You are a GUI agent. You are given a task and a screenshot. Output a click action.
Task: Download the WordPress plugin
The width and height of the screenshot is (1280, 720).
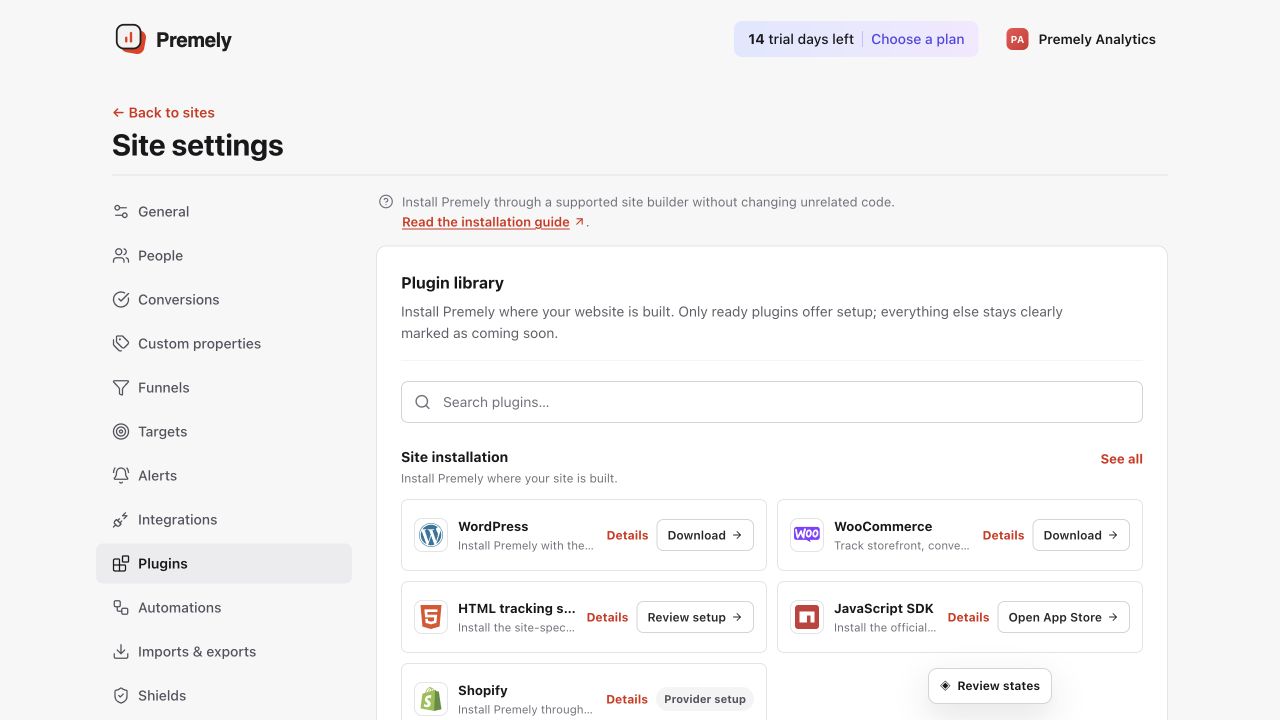pyautogui.click(x=705, y=535)
